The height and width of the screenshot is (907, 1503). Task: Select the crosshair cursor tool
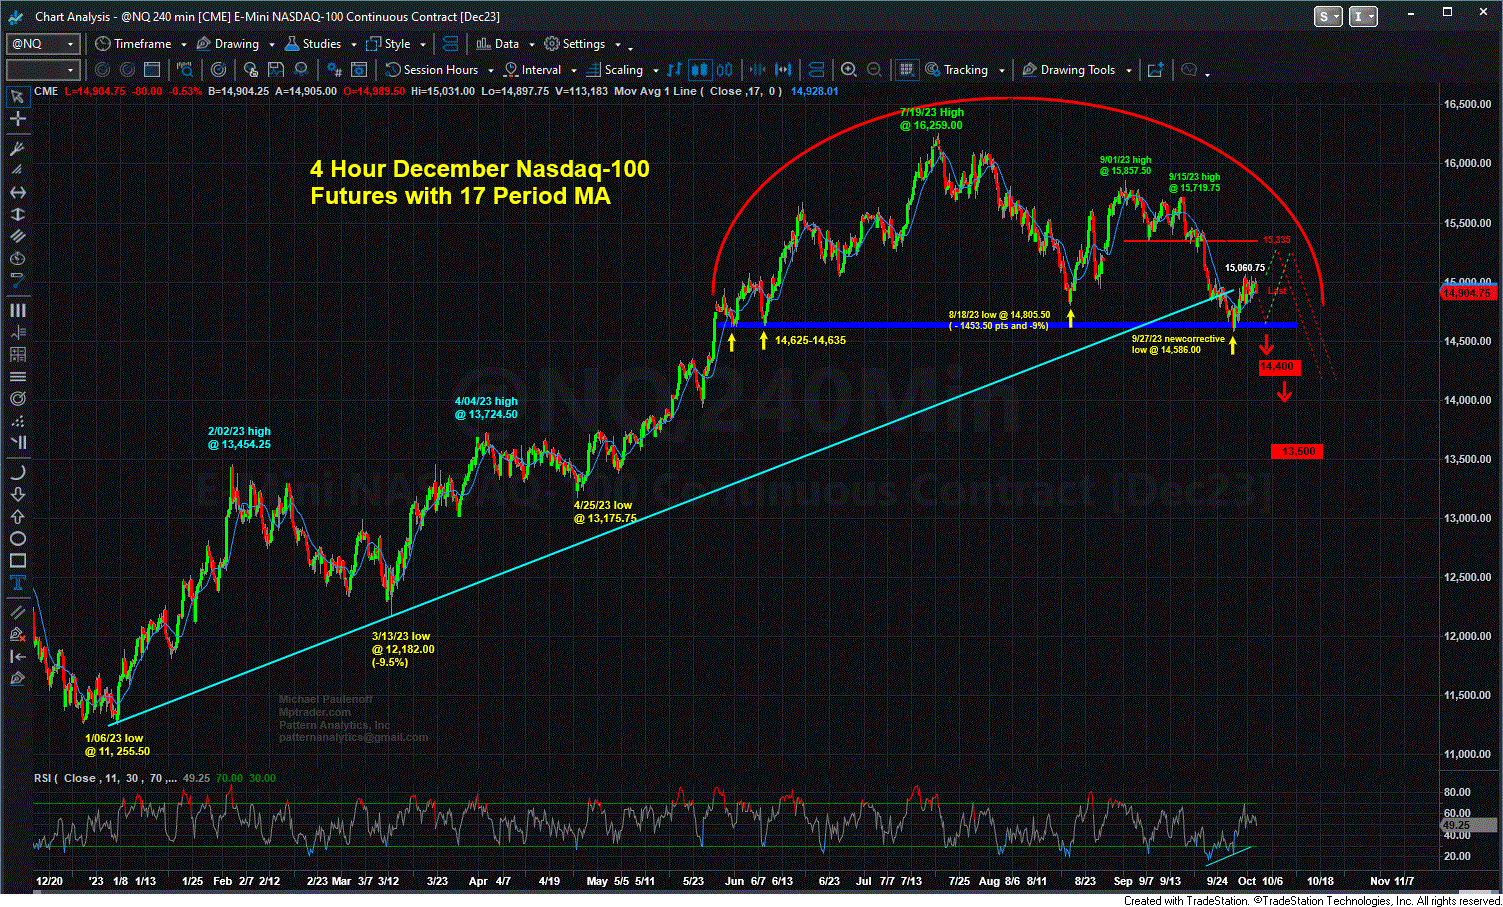pyautogui.click(x=16, y=118)
